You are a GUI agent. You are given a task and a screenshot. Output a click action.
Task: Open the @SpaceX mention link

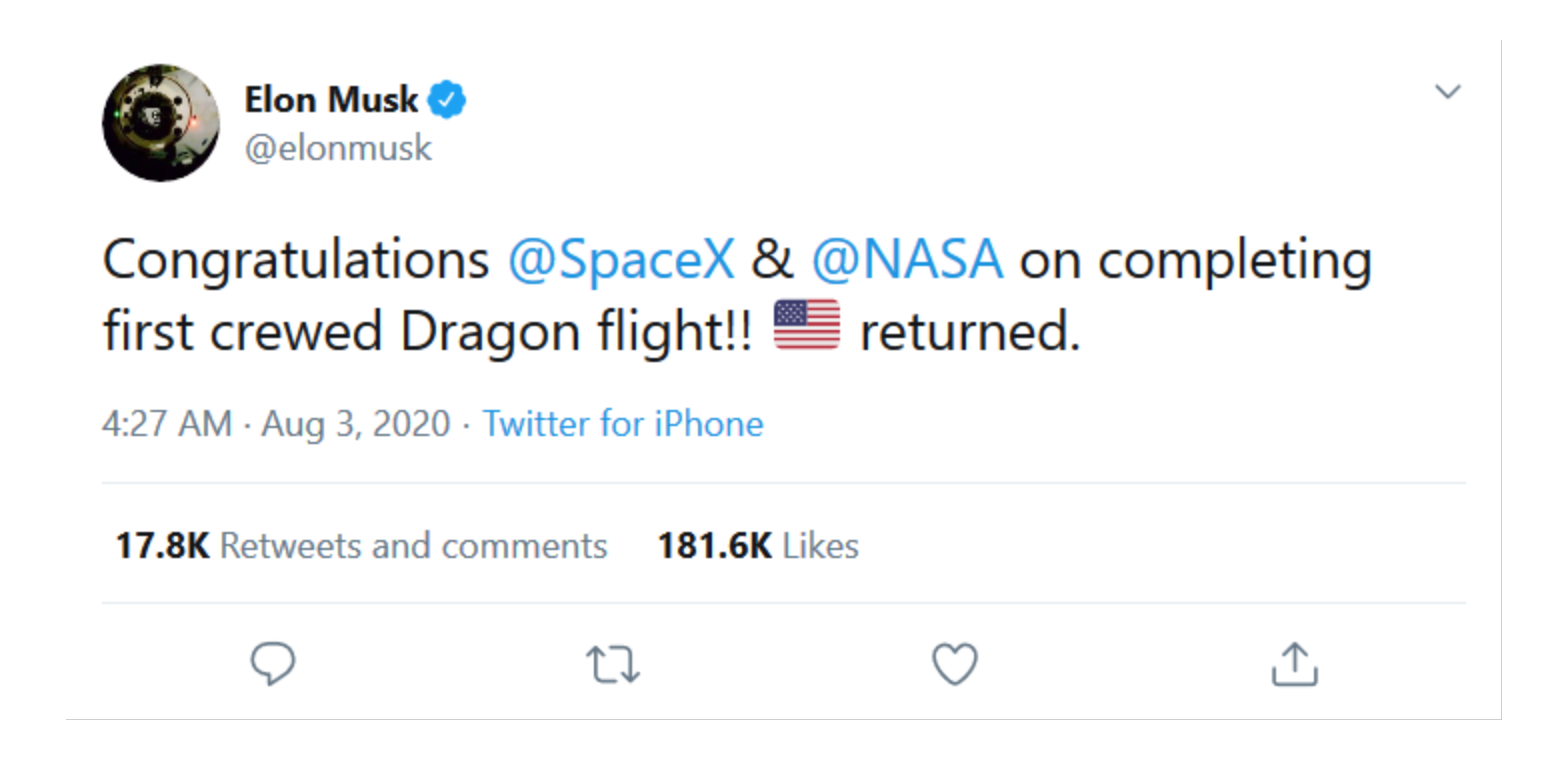[x=621, y=260]
